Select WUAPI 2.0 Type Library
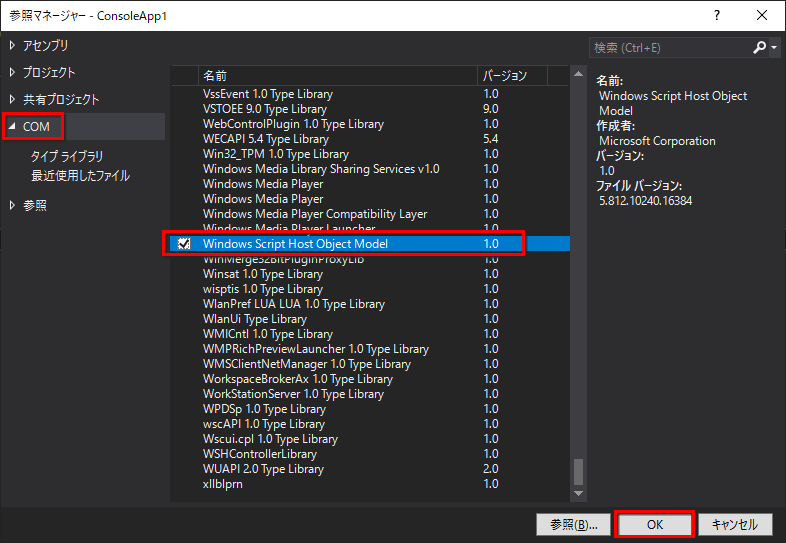 point(369,469)
